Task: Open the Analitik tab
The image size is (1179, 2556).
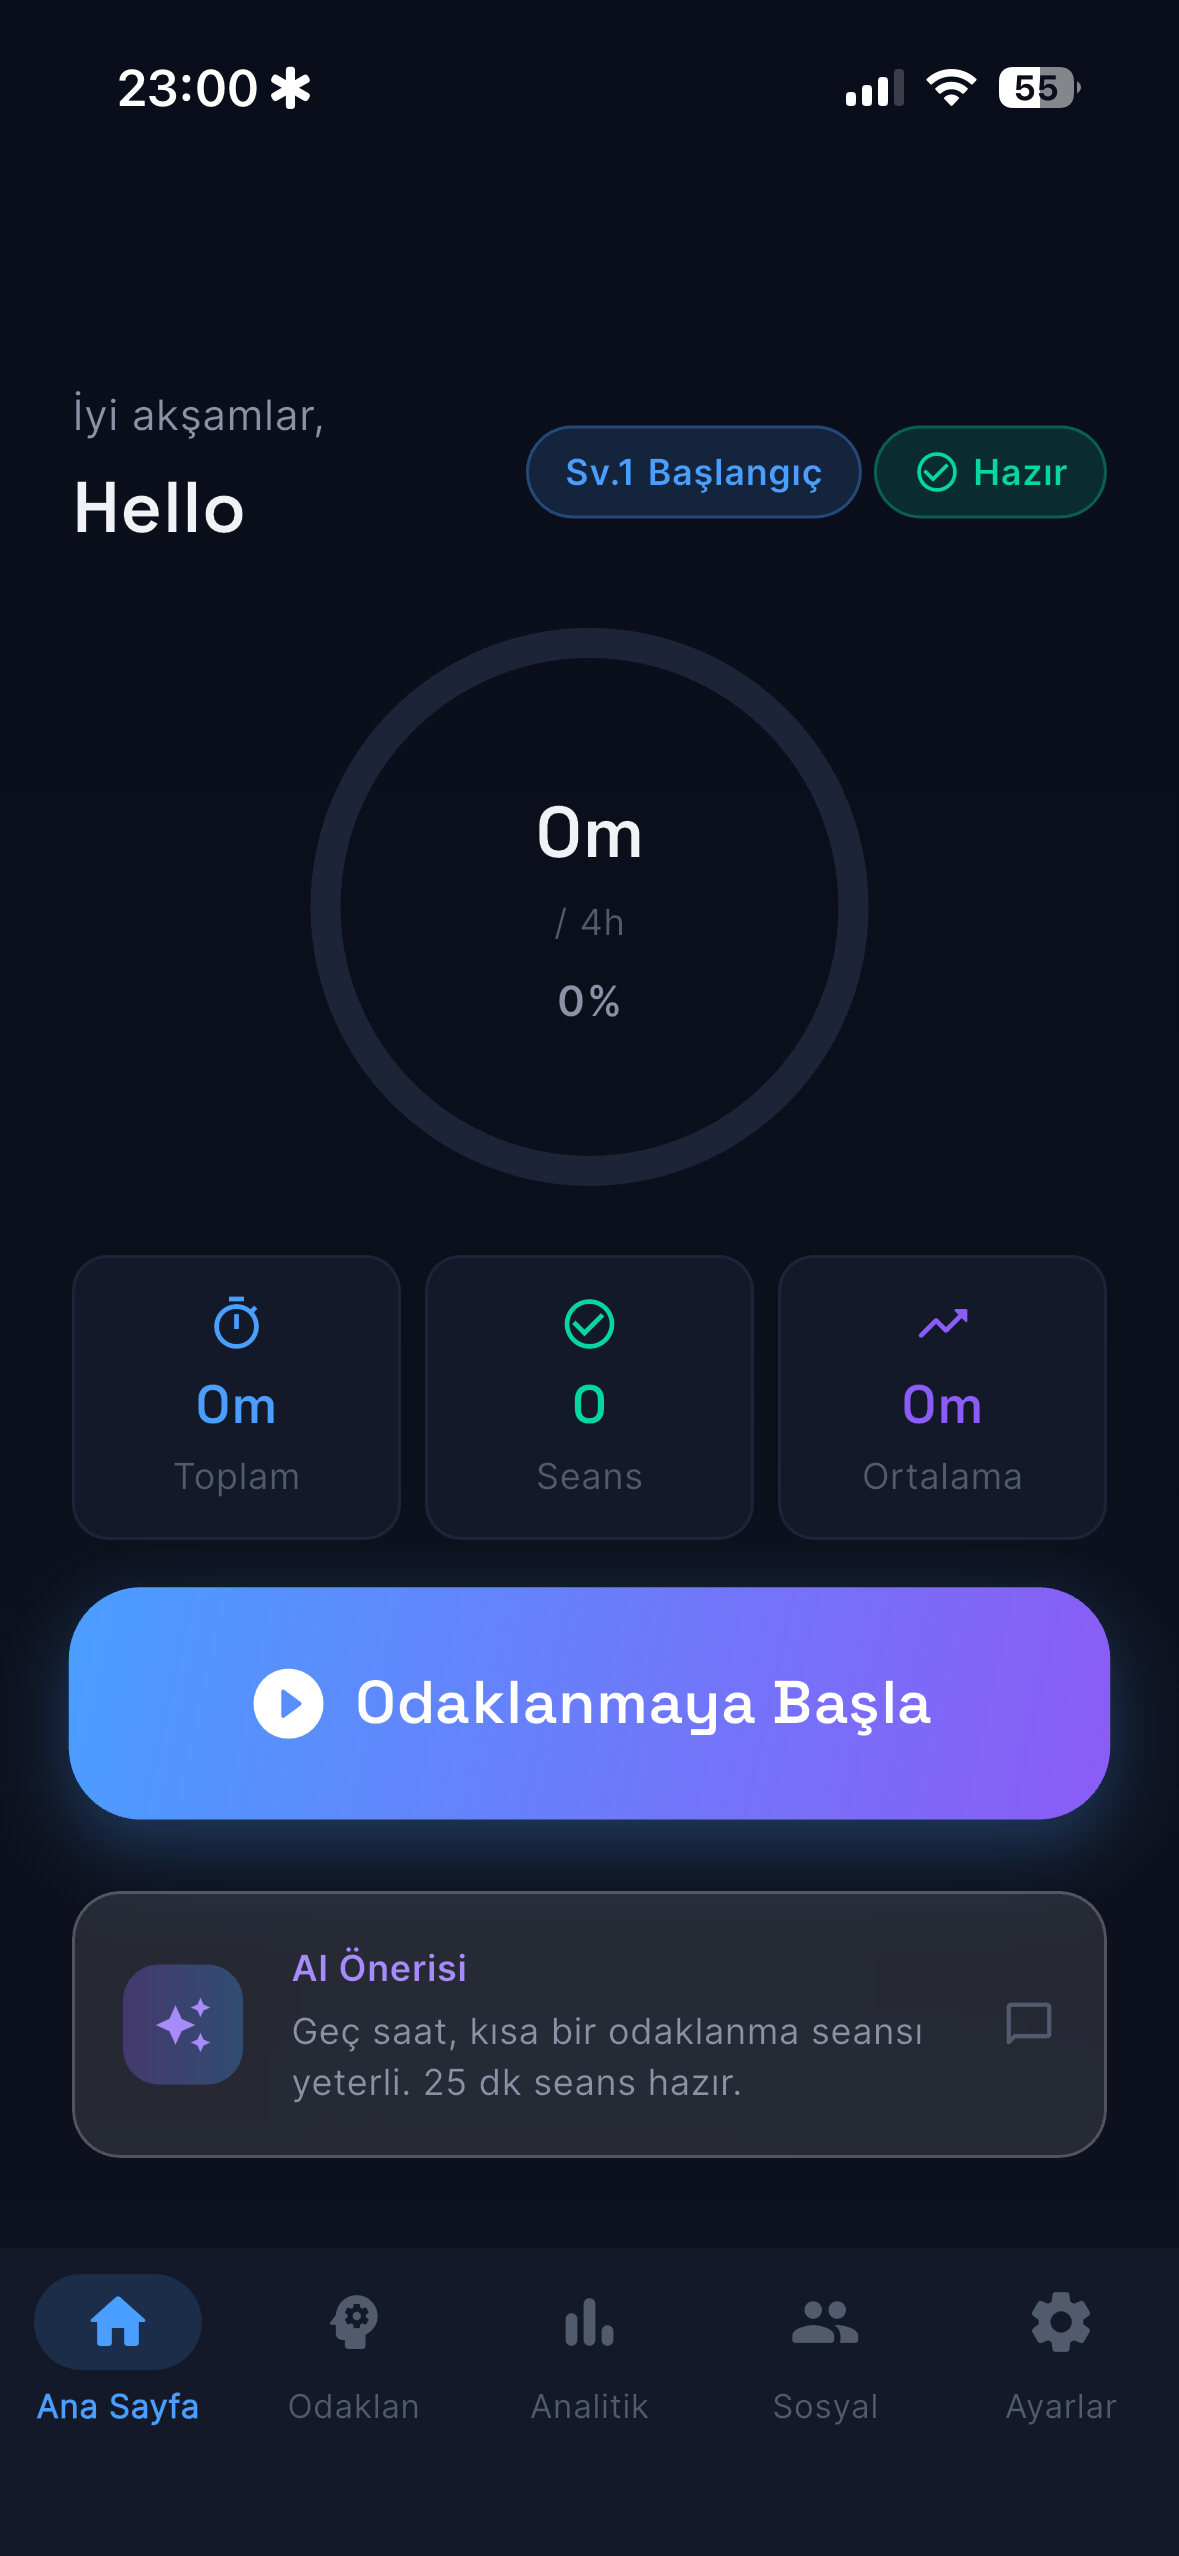Action: coord(589,2345)
